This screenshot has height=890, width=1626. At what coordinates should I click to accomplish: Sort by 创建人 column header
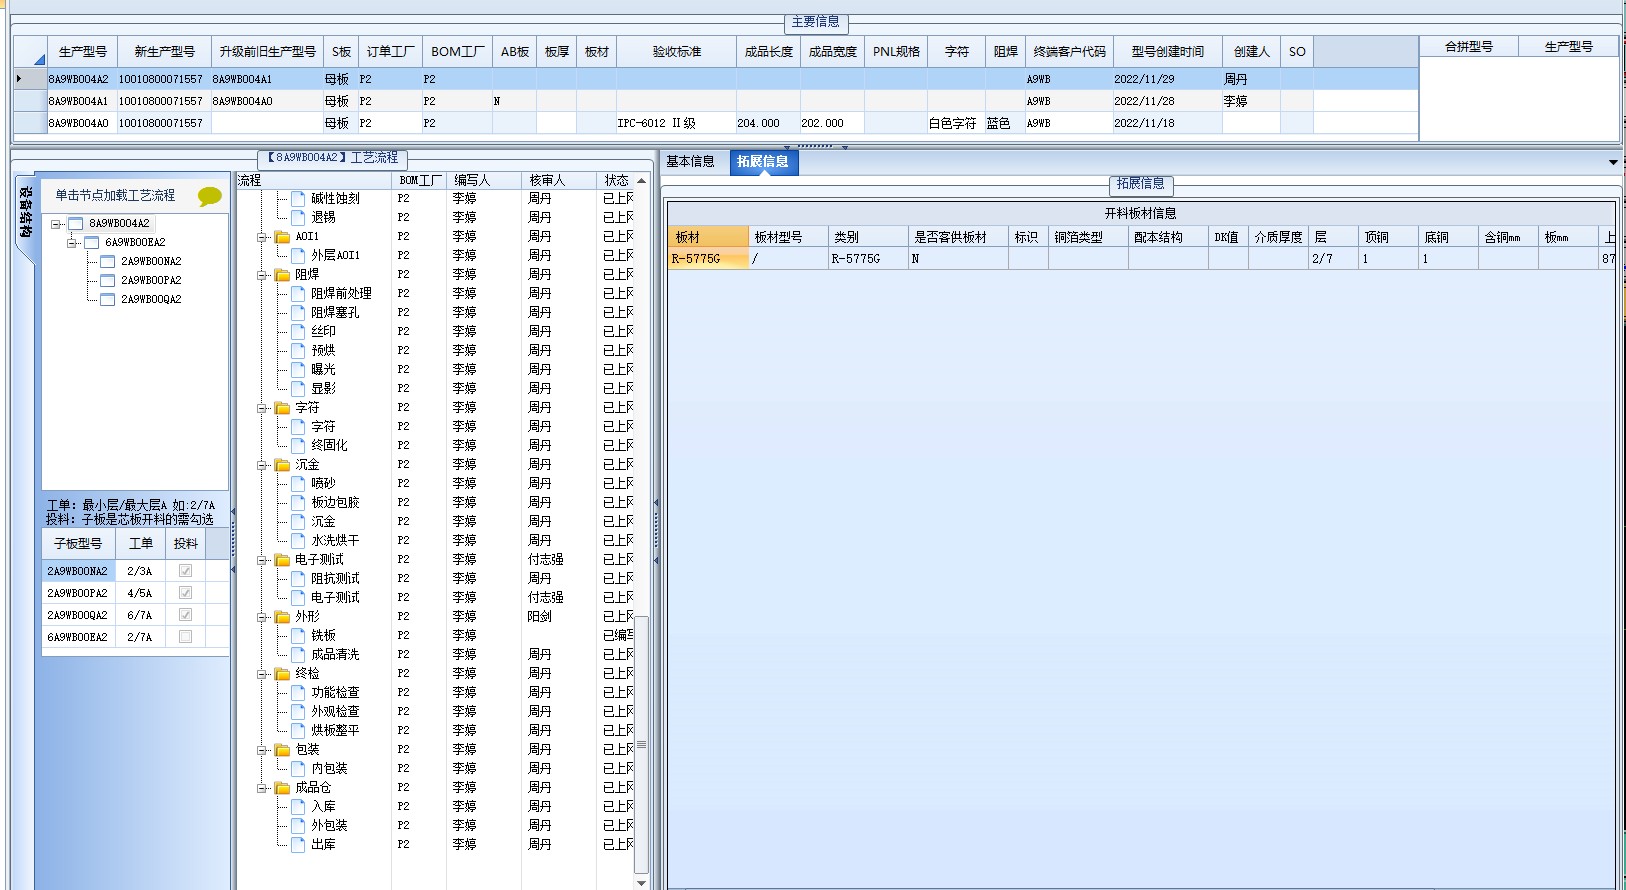coord(1251,52)
